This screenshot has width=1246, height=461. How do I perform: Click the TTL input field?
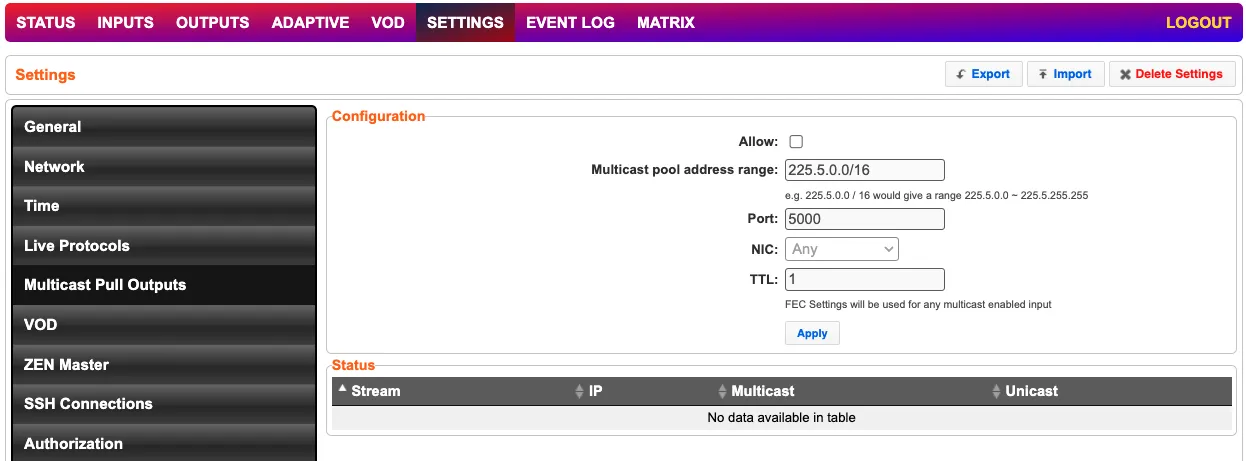point(865,279)
